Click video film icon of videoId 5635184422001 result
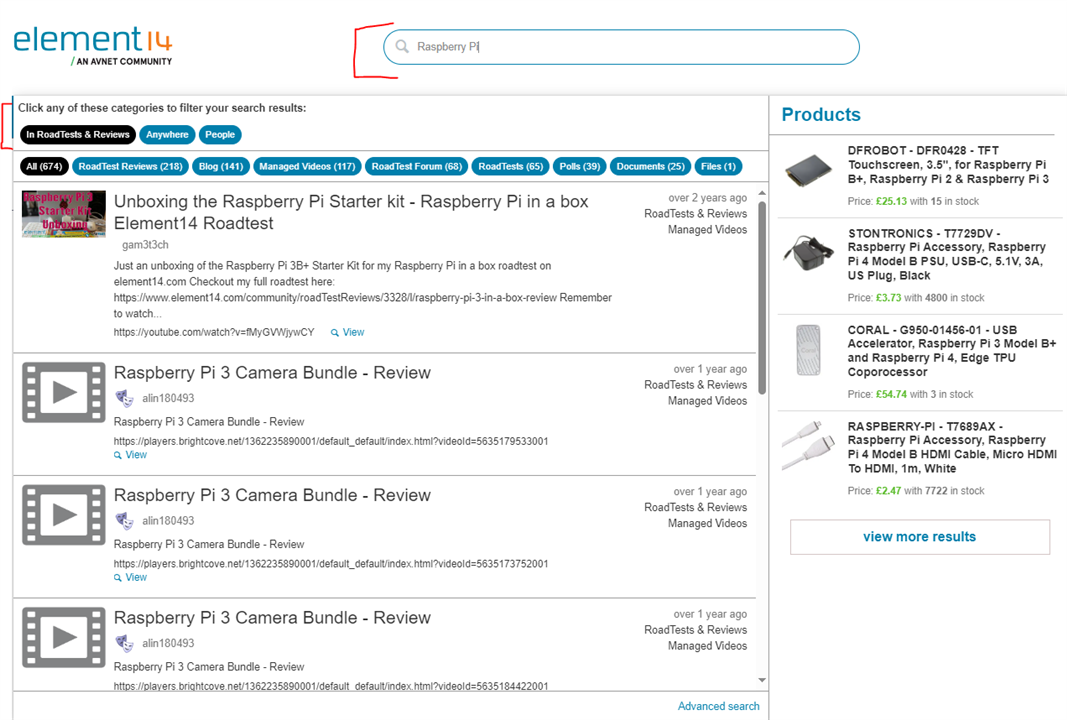 (64, 638)
